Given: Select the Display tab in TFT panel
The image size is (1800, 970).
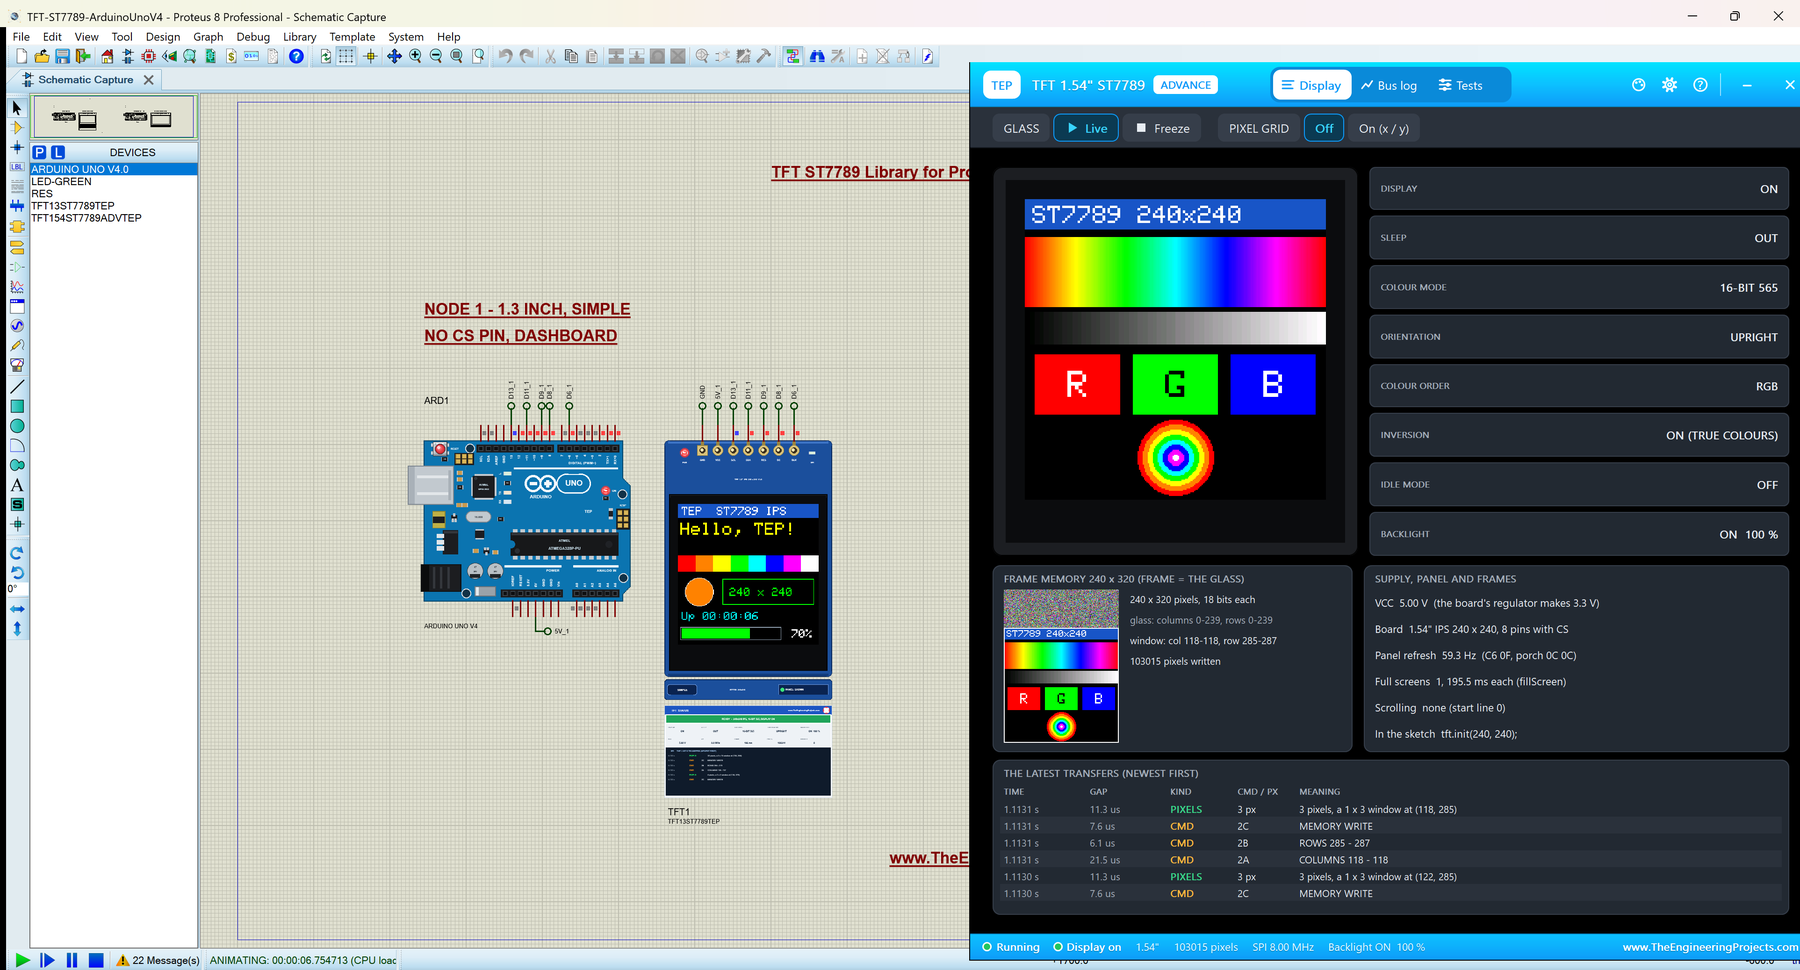Looking at the screenshot, I should [x=1311, y=85].
